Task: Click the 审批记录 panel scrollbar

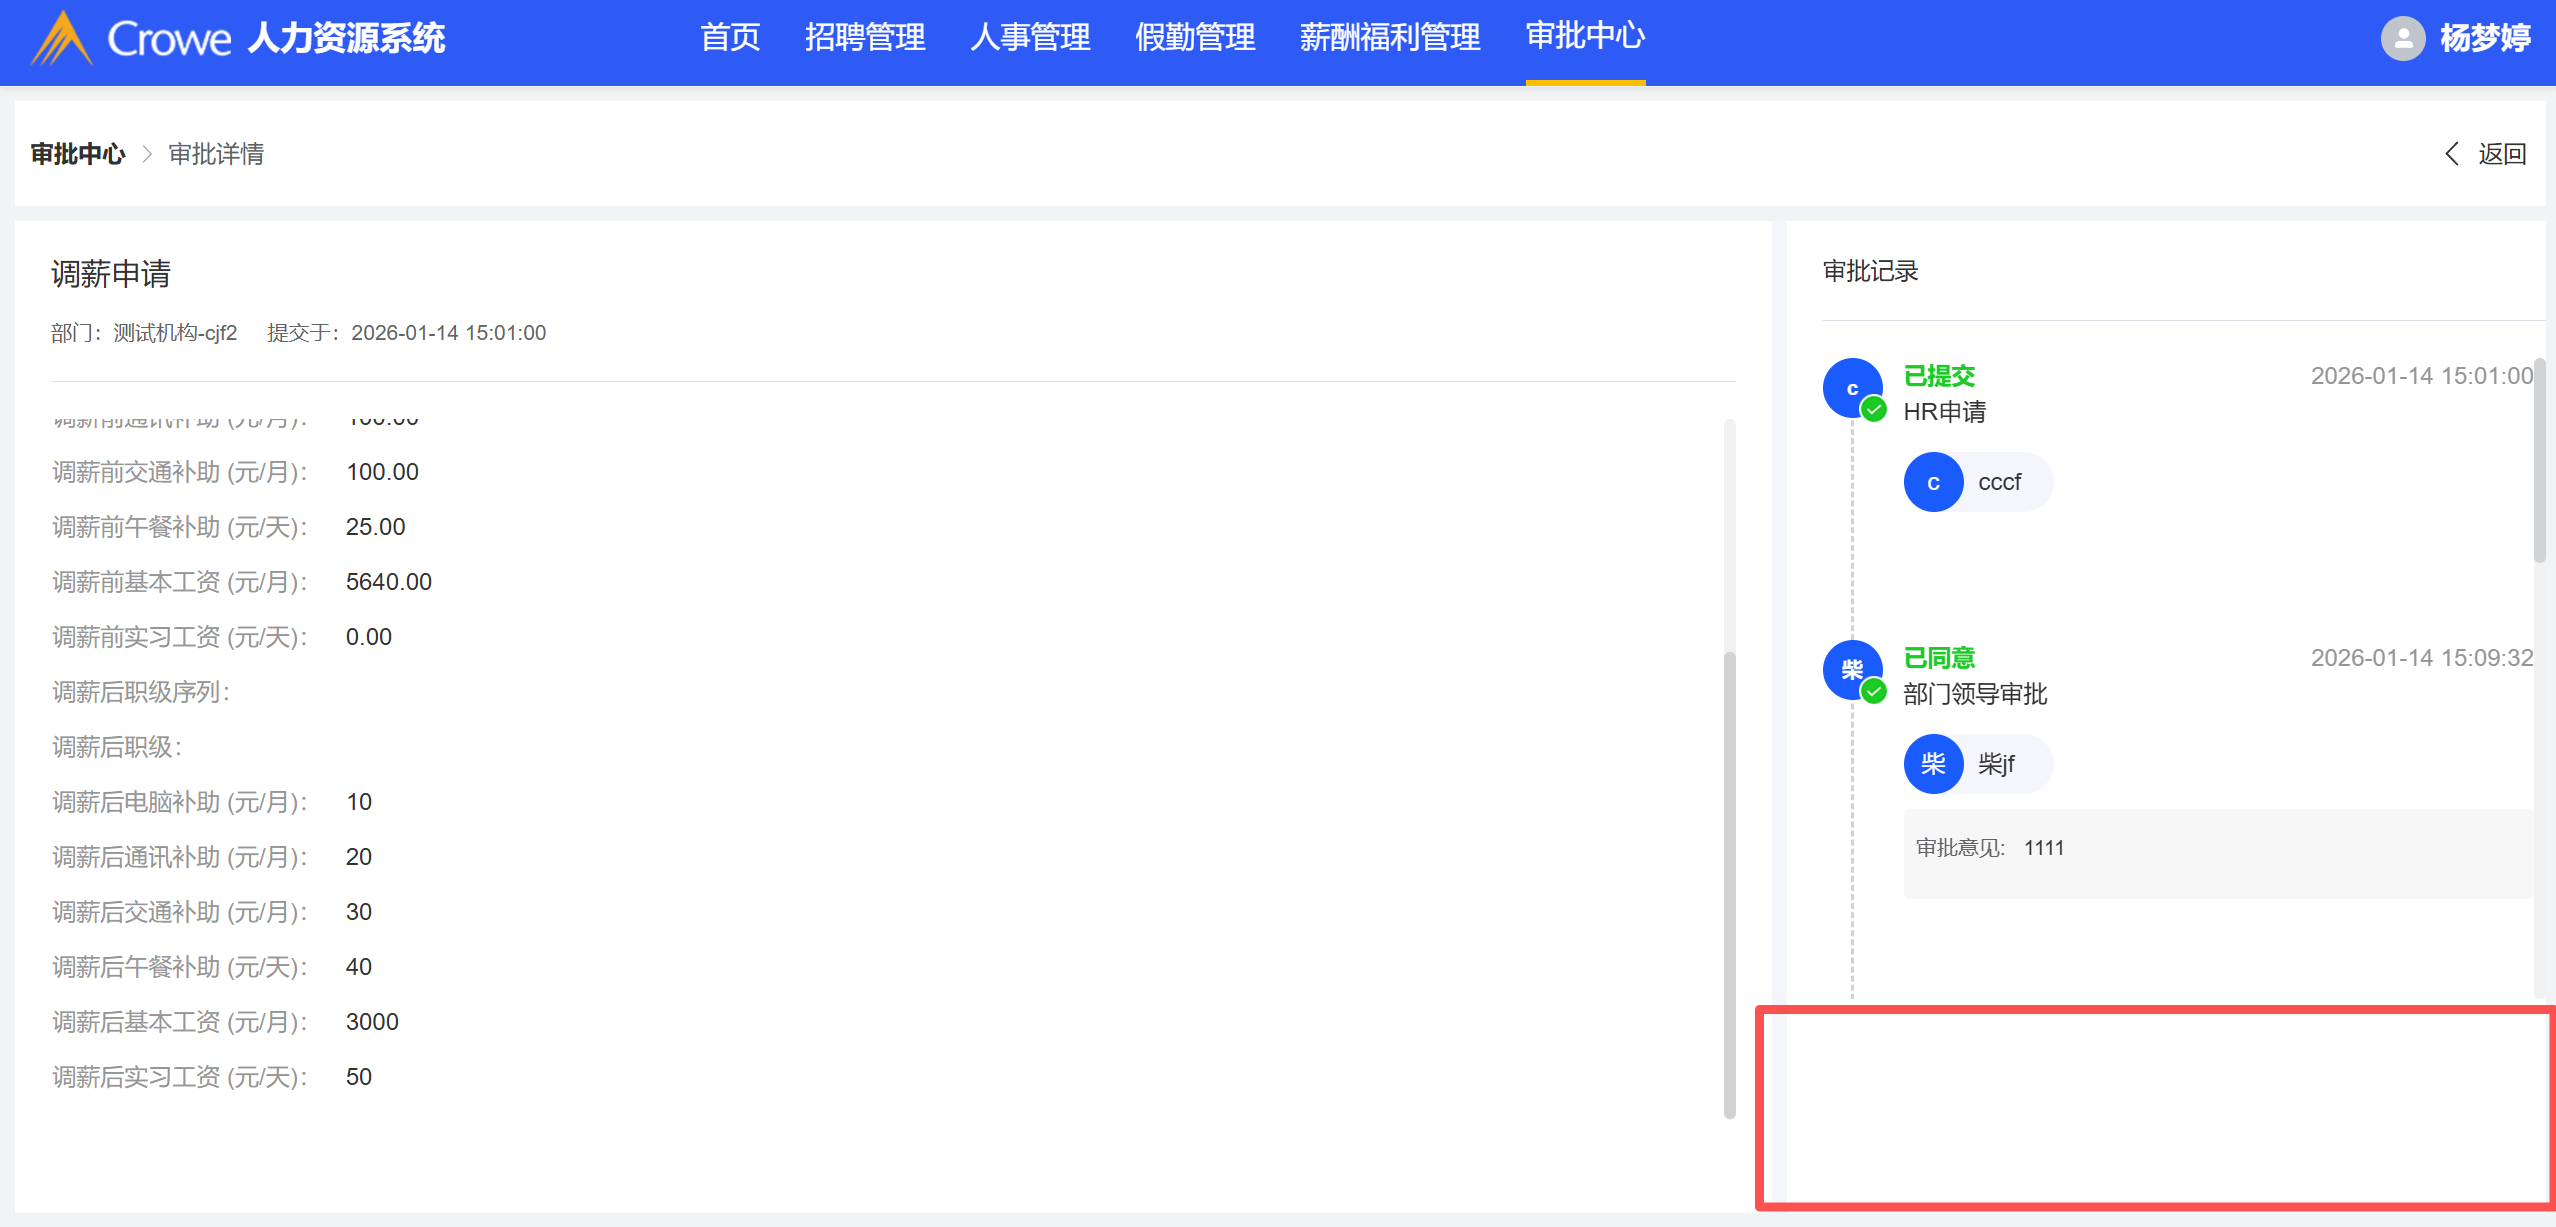Action: click(2539, 460)
